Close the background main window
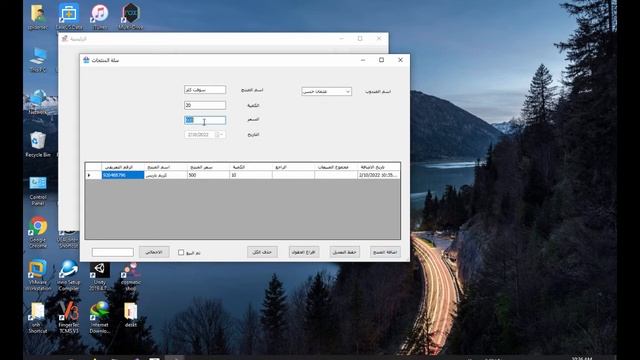This screenshot has height=360, width=640. (x=379, y=38)
